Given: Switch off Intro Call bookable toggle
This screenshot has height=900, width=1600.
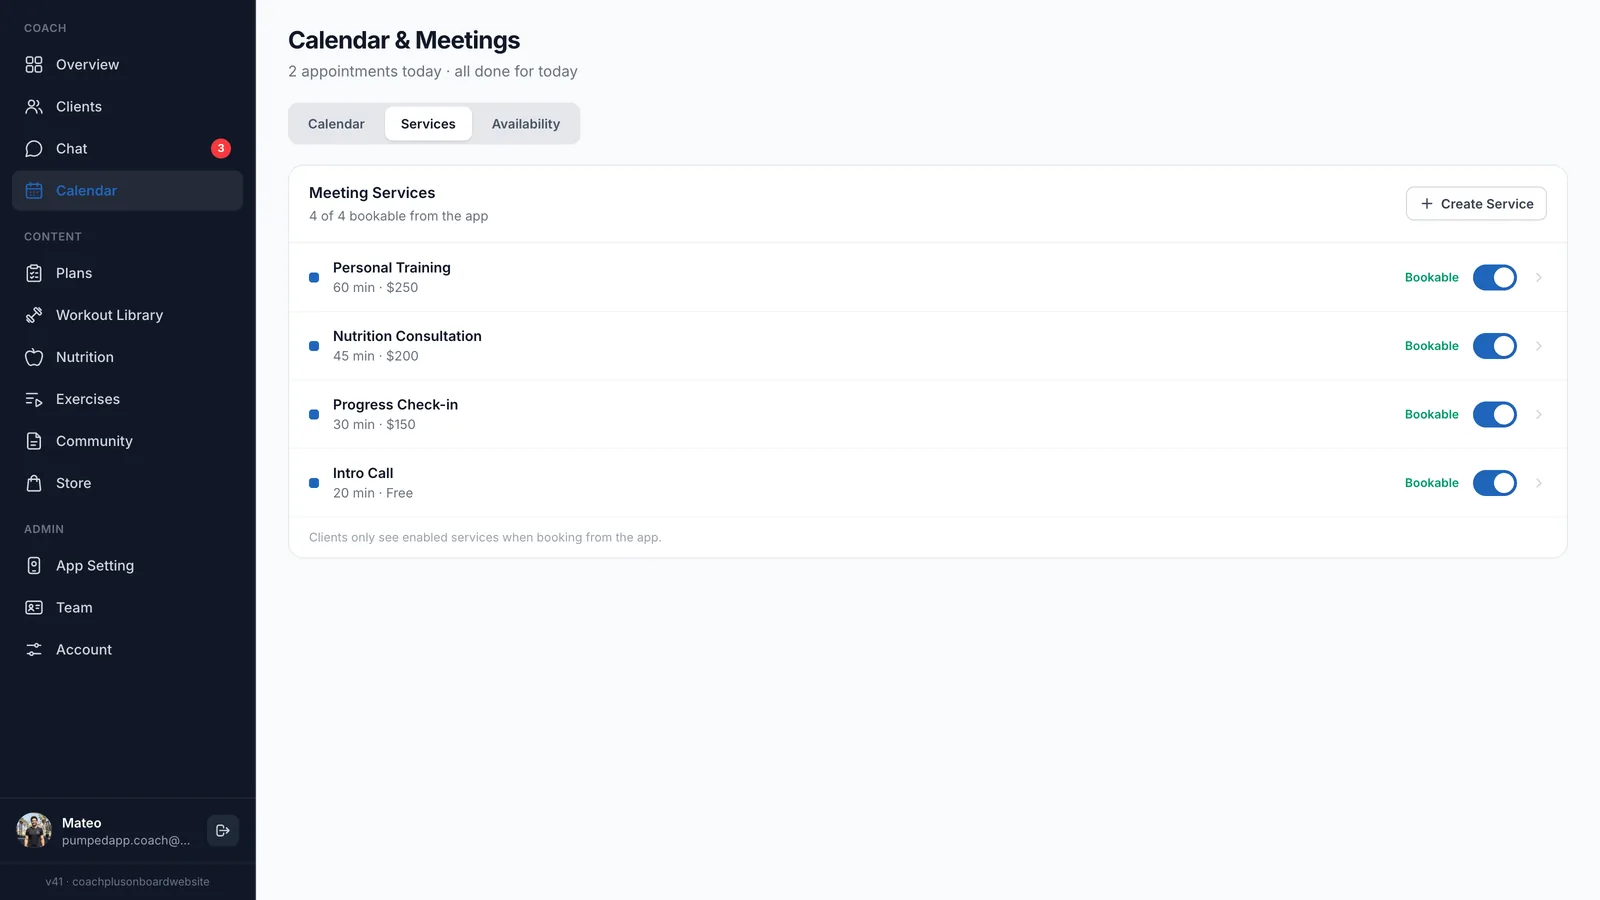Looking at the screenshot, I should click(1495, 483).
